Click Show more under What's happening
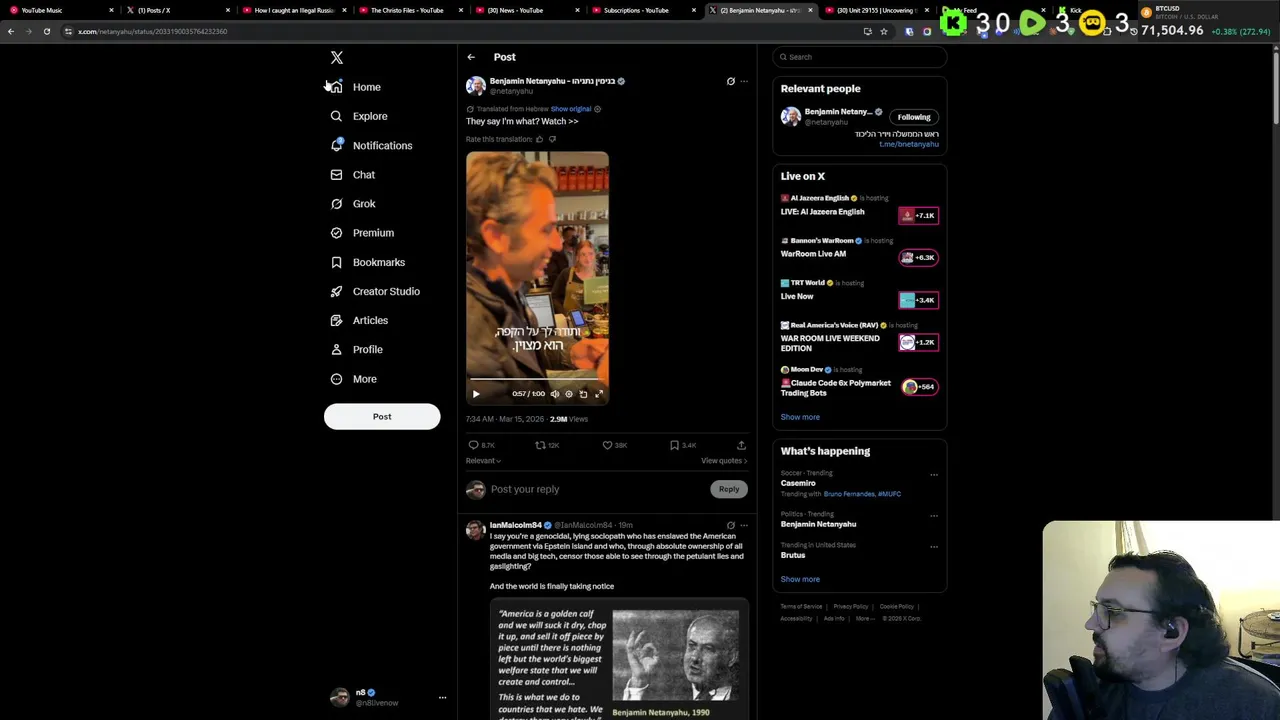1280x720 pixels. (800, 579)
